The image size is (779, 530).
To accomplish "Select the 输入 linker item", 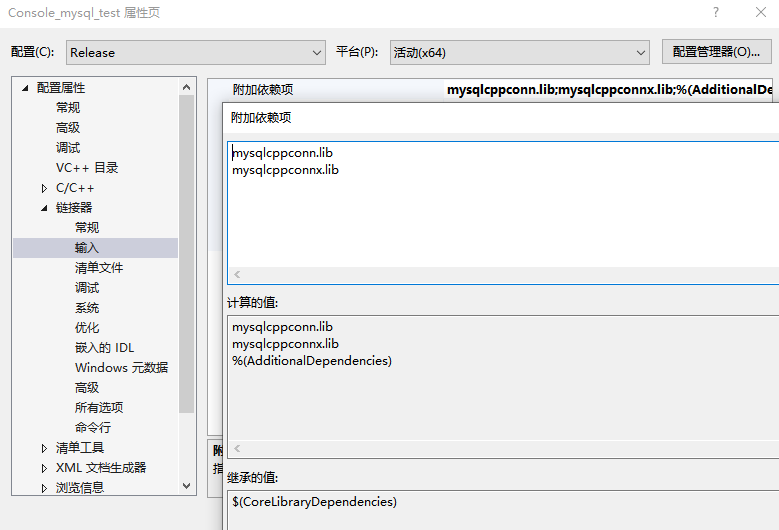I will [87, 247].
